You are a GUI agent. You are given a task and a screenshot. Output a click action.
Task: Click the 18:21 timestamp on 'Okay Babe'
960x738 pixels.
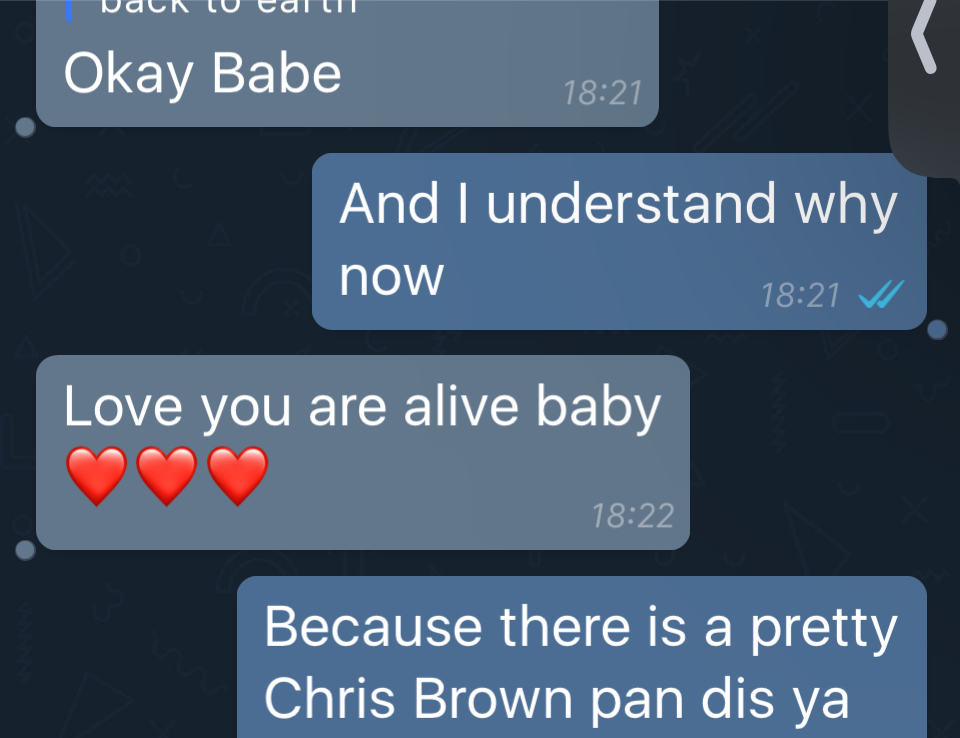point(602,93)
